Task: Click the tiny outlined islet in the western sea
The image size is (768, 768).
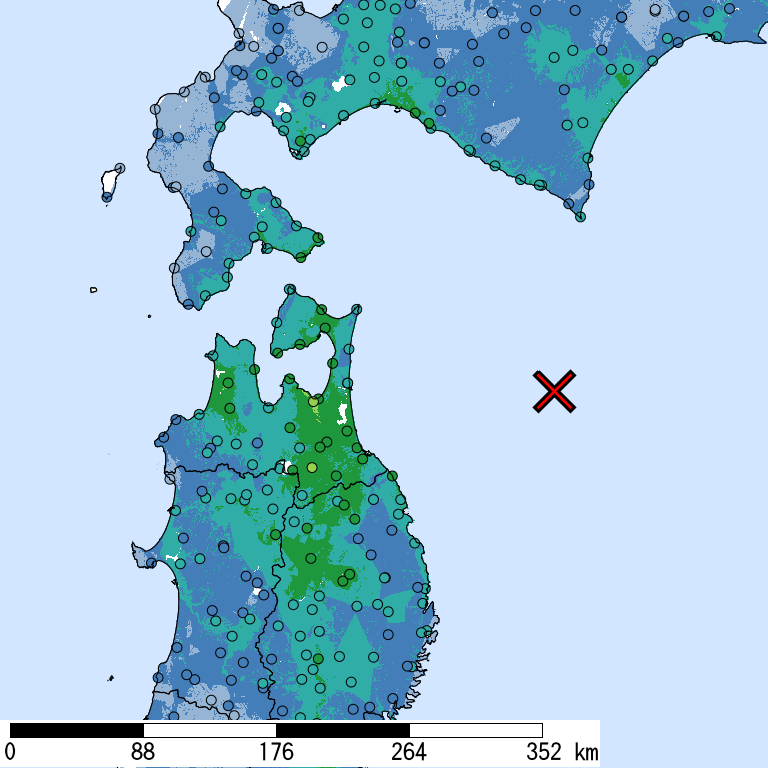Action: 93,290
